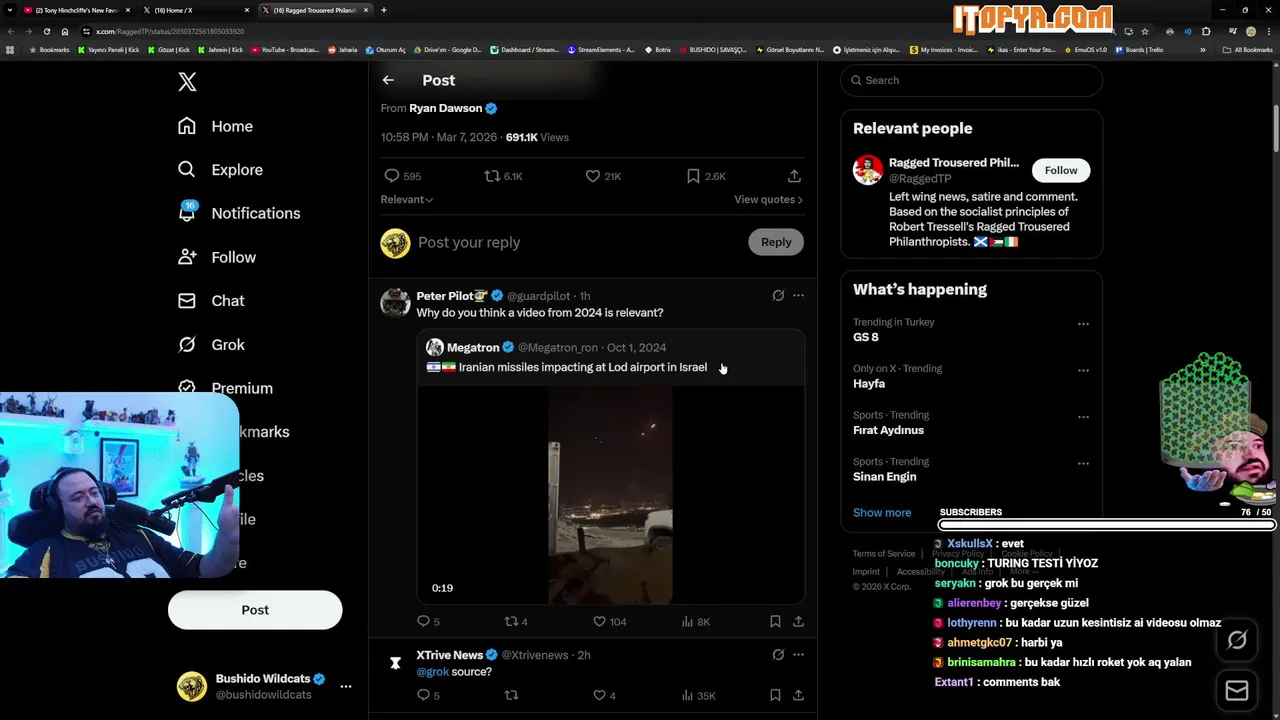Reload the page with browser refresh button
The image size is (1280, 720).
pos(46,31)
